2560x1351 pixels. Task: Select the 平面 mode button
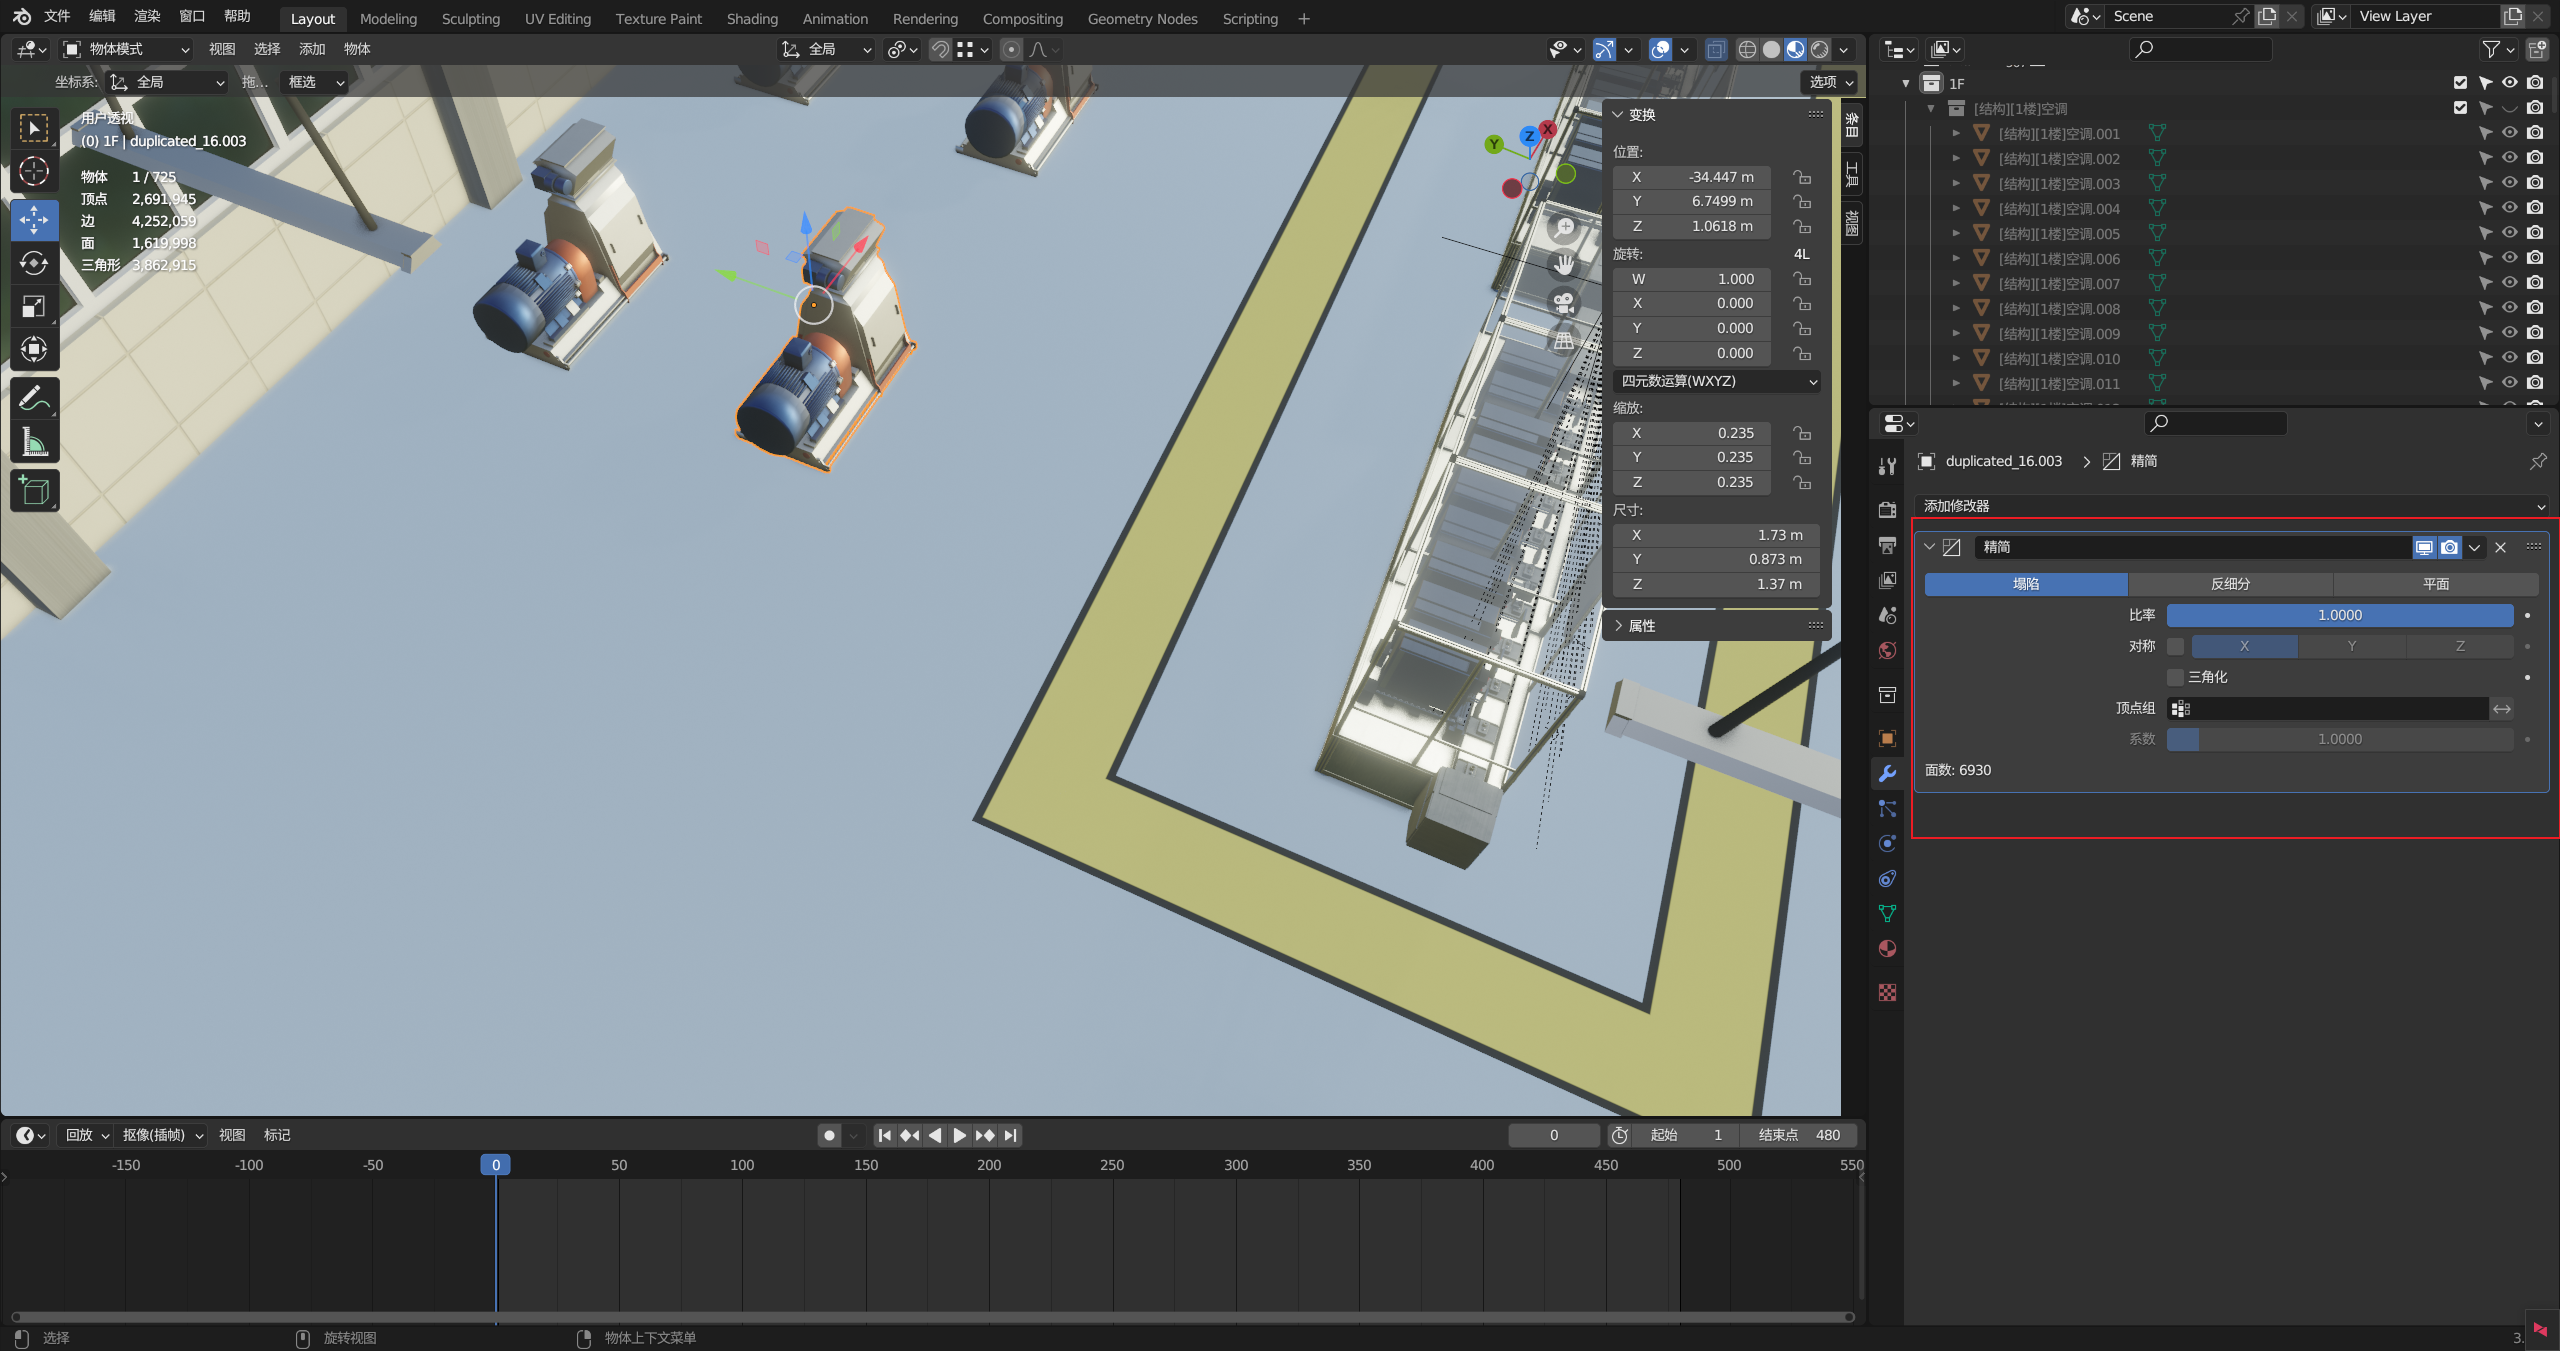tap(2435, 584)
